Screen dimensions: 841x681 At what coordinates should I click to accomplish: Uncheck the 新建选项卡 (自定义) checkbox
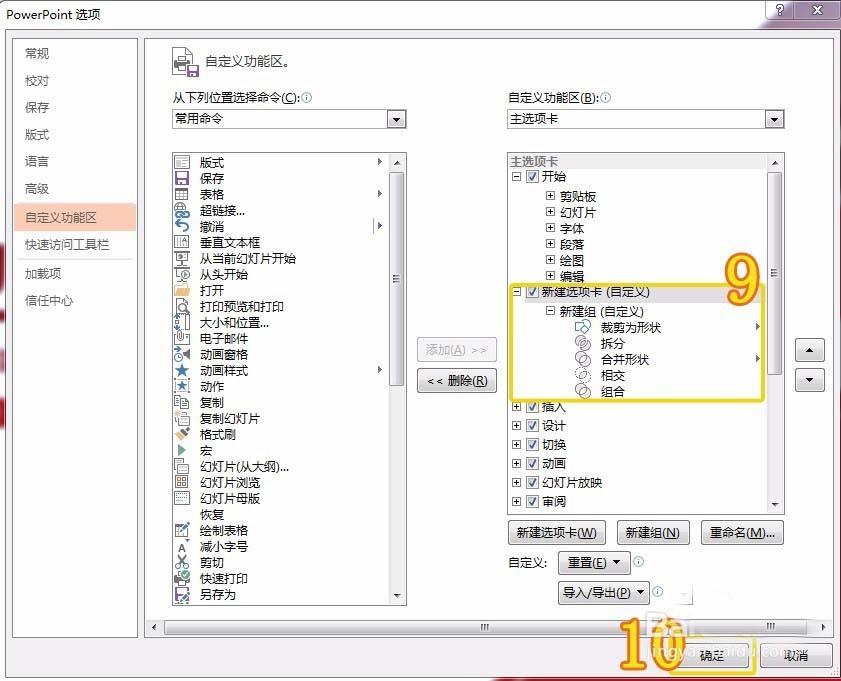click(x=532, y=291)
